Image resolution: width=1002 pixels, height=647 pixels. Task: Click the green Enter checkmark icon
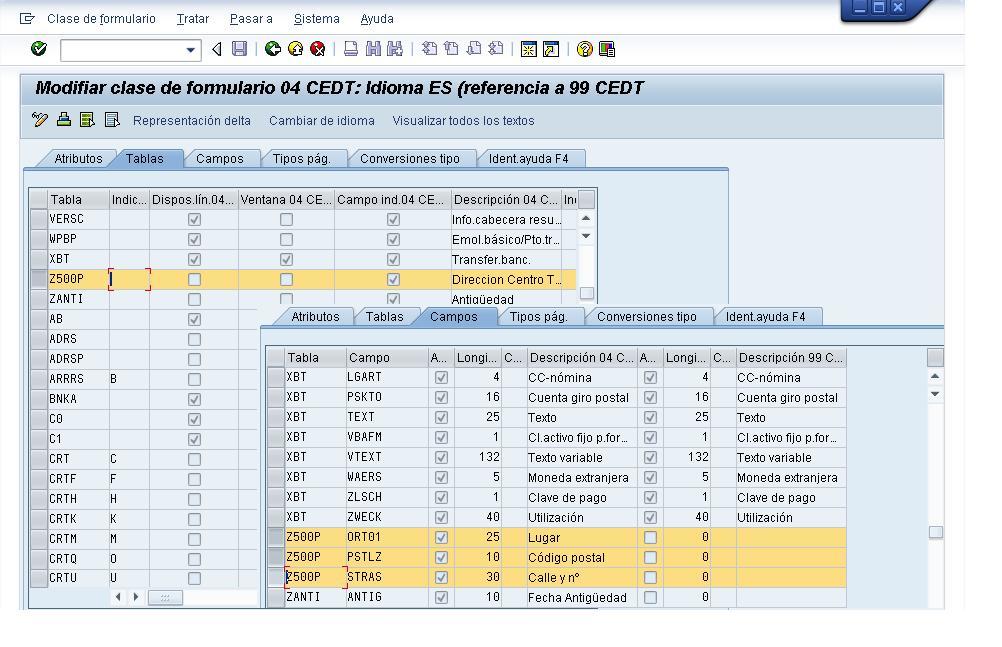pyautogui.click(x=39, y=49)
